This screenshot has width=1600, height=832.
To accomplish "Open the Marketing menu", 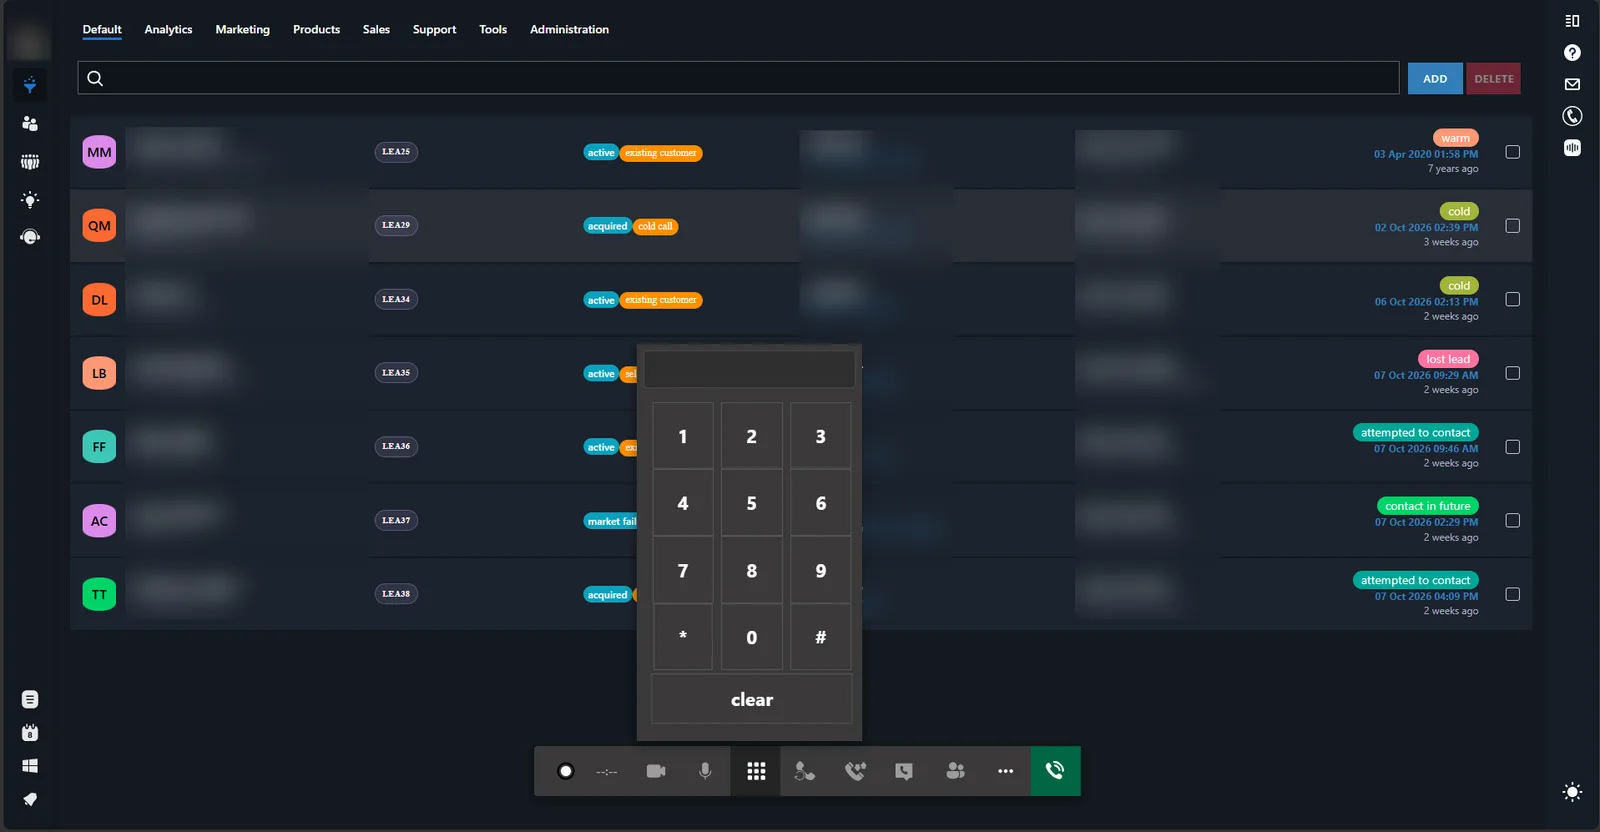I will 243,30.
